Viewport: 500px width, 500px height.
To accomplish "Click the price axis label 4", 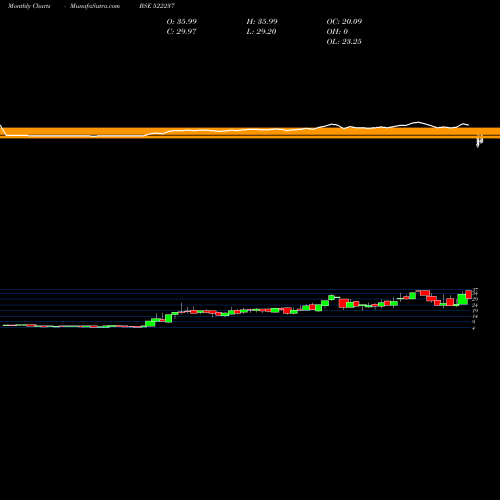I will click(x=474, y=328).
